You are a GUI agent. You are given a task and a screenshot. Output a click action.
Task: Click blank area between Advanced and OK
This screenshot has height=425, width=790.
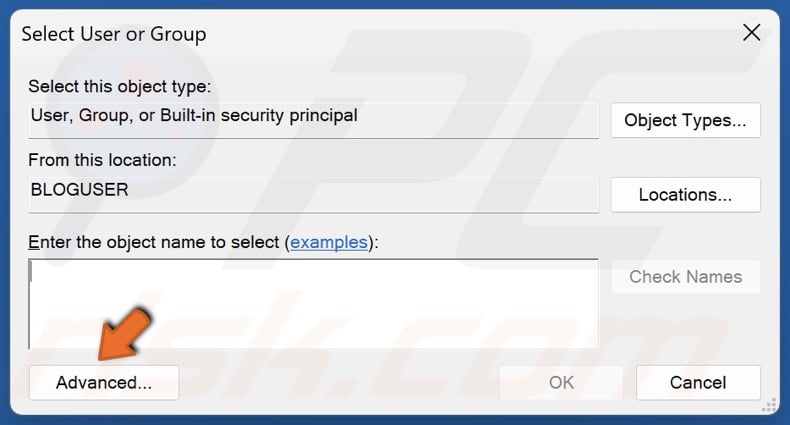[338, 382]
